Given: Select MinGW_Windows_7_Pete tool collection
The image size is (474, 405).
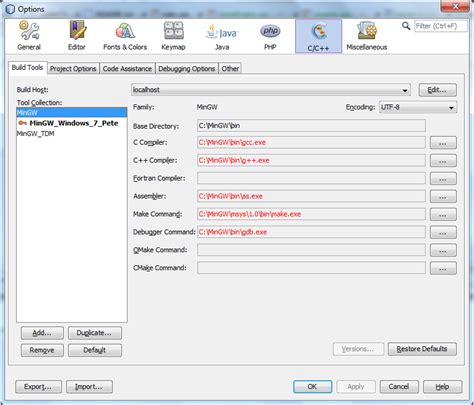Looking at the screenshot, I should (72, 123).
